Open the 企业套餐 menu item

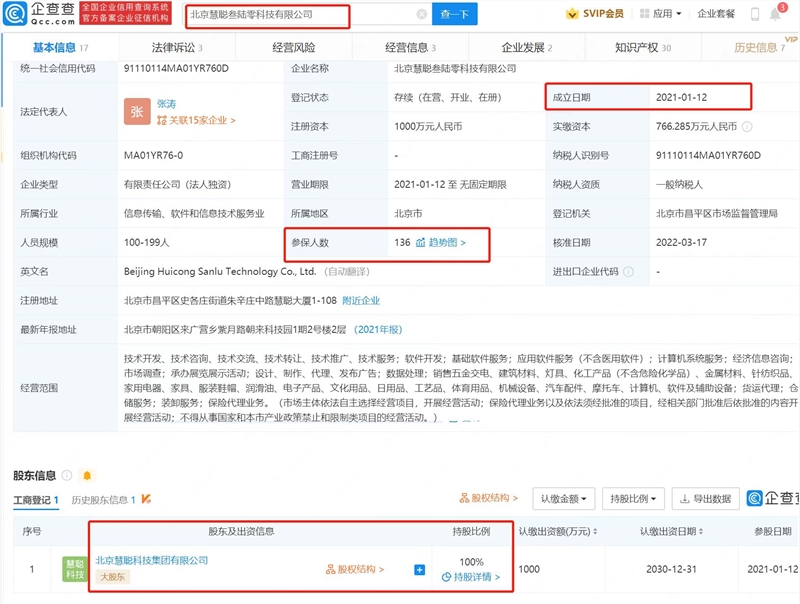[x=716, y=15]
